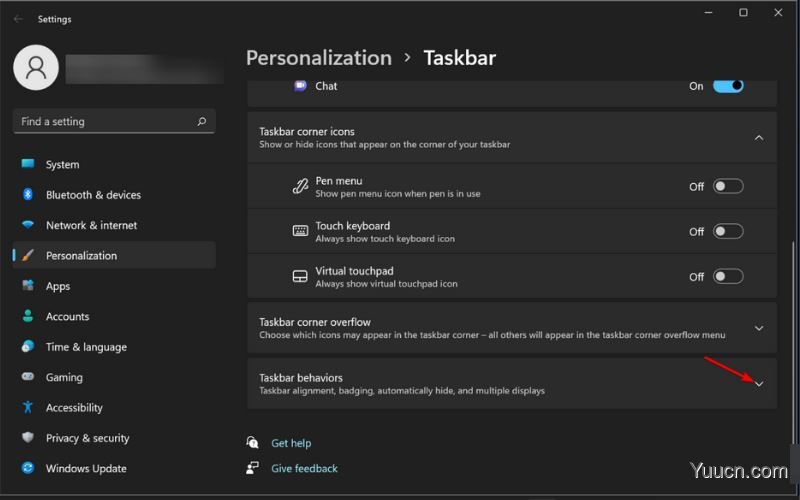
Task: Enable the Touch keyboard toggle
Action: tap(728, 231)
